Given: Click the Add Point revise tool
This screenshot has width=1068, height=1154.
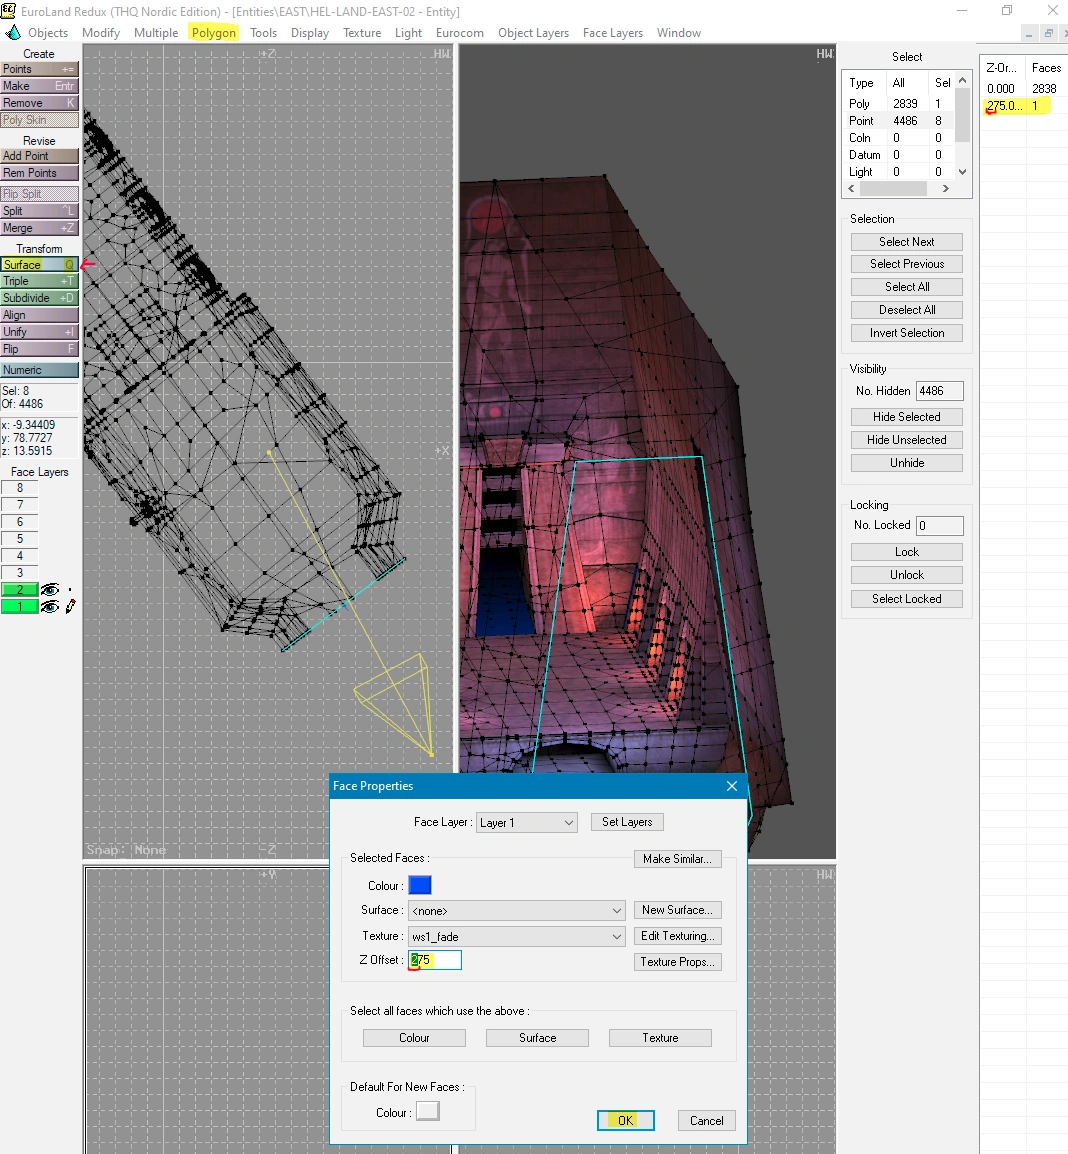Looking at the screenshot, I should 40,156.
